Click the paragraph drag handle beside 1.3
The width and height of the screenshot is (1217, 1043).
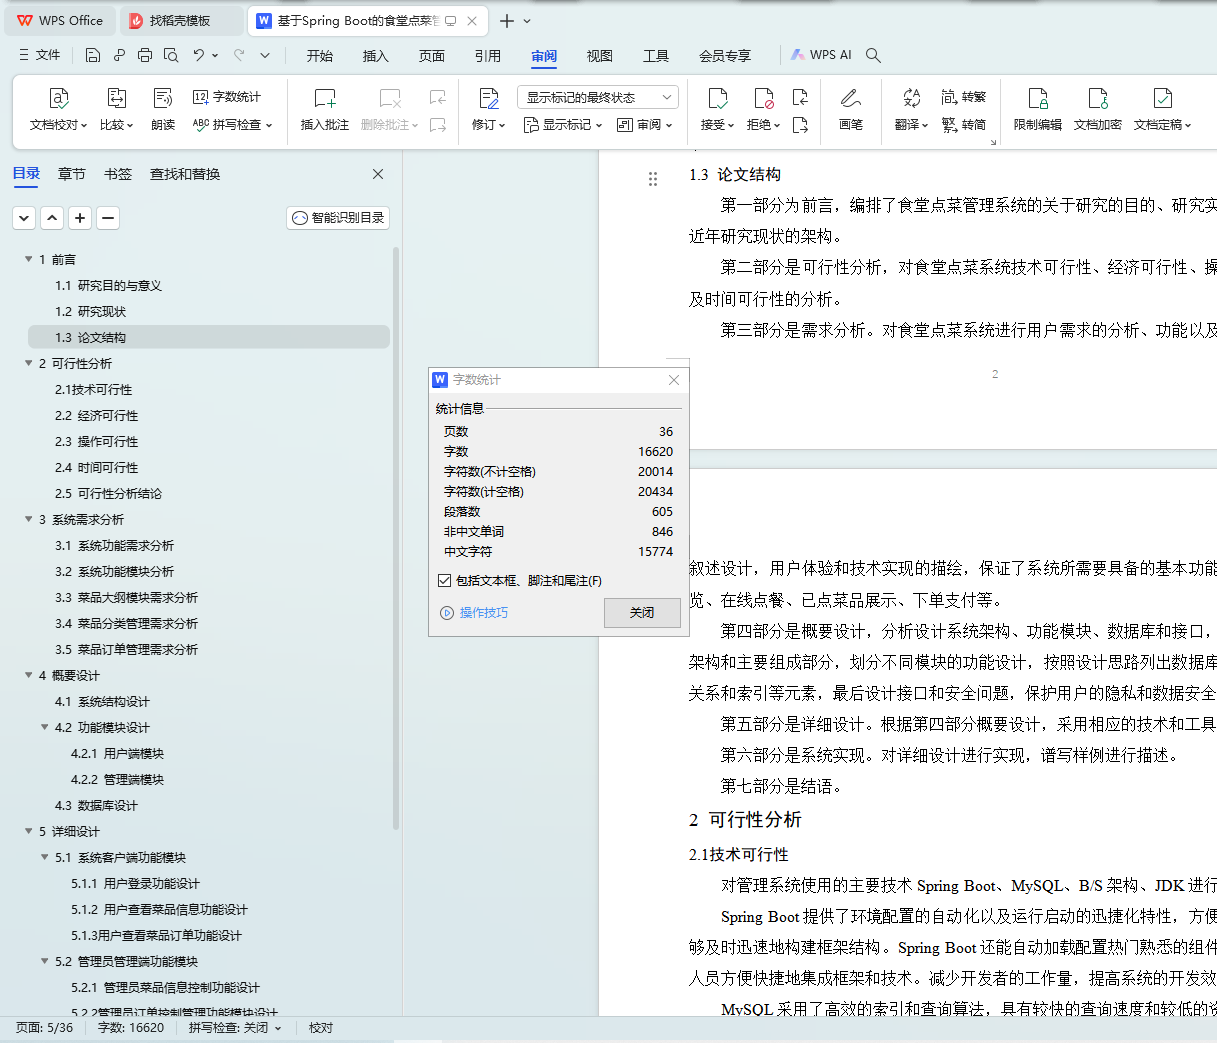click(x=653, y=179)
